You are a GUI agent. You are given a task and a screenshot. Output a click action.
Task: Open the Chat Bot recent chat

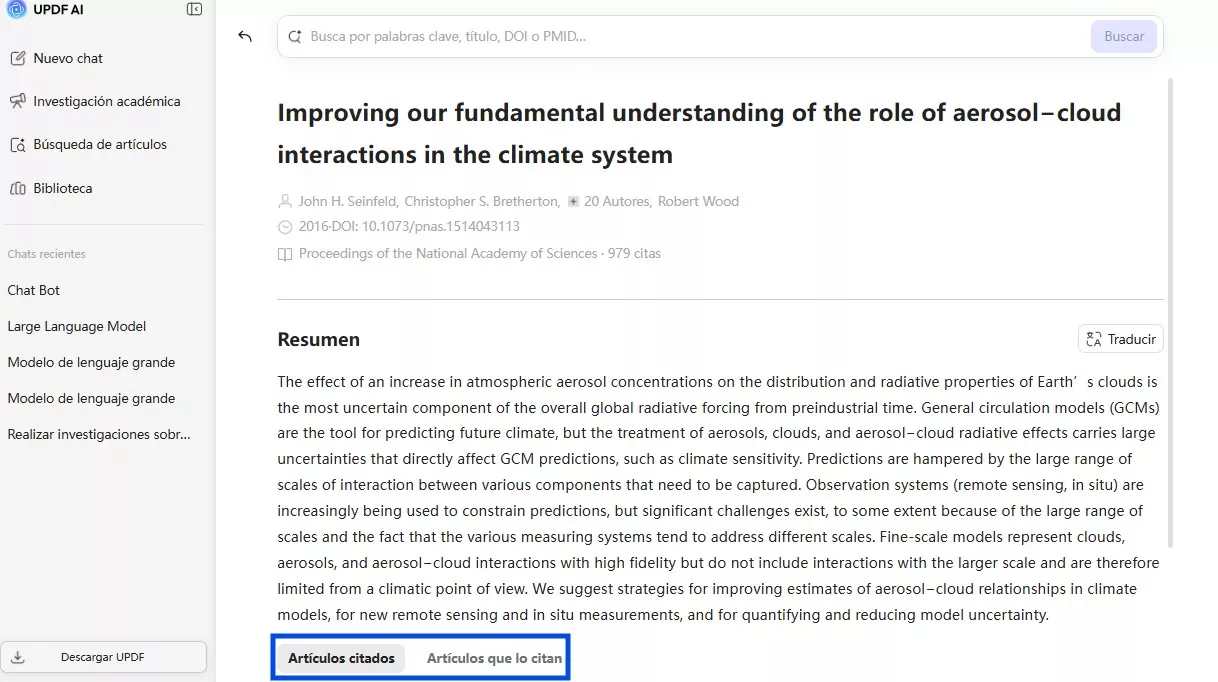(x=34, y=290)
